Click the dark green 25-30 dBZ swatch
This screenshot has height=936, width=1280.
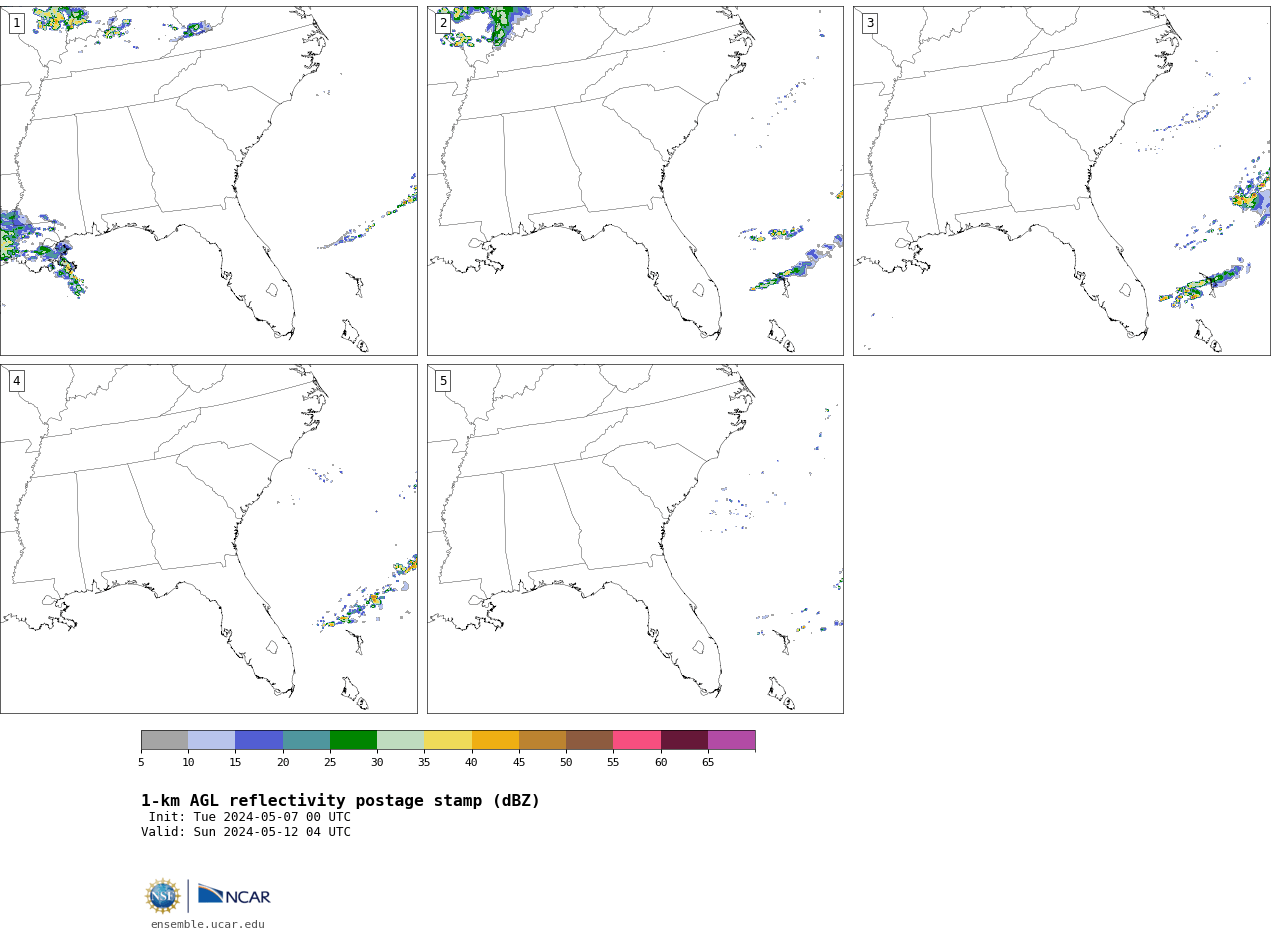pos(353,740)
